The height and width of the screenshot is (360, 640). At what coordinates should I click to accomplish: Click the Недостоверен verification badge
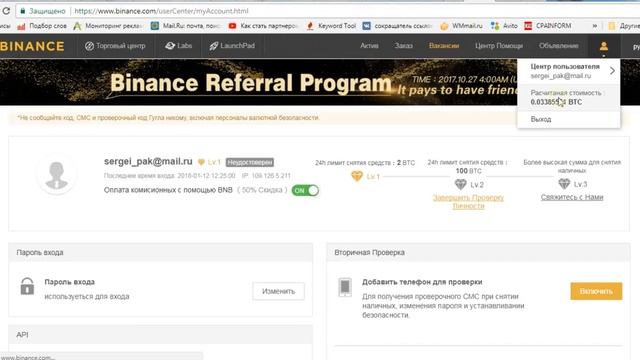250,162
